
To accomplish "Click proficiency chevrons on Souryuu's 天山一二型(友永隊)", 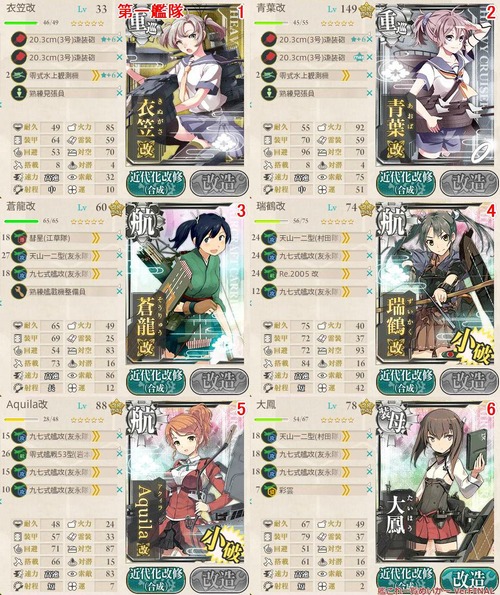I will point(96,256).
